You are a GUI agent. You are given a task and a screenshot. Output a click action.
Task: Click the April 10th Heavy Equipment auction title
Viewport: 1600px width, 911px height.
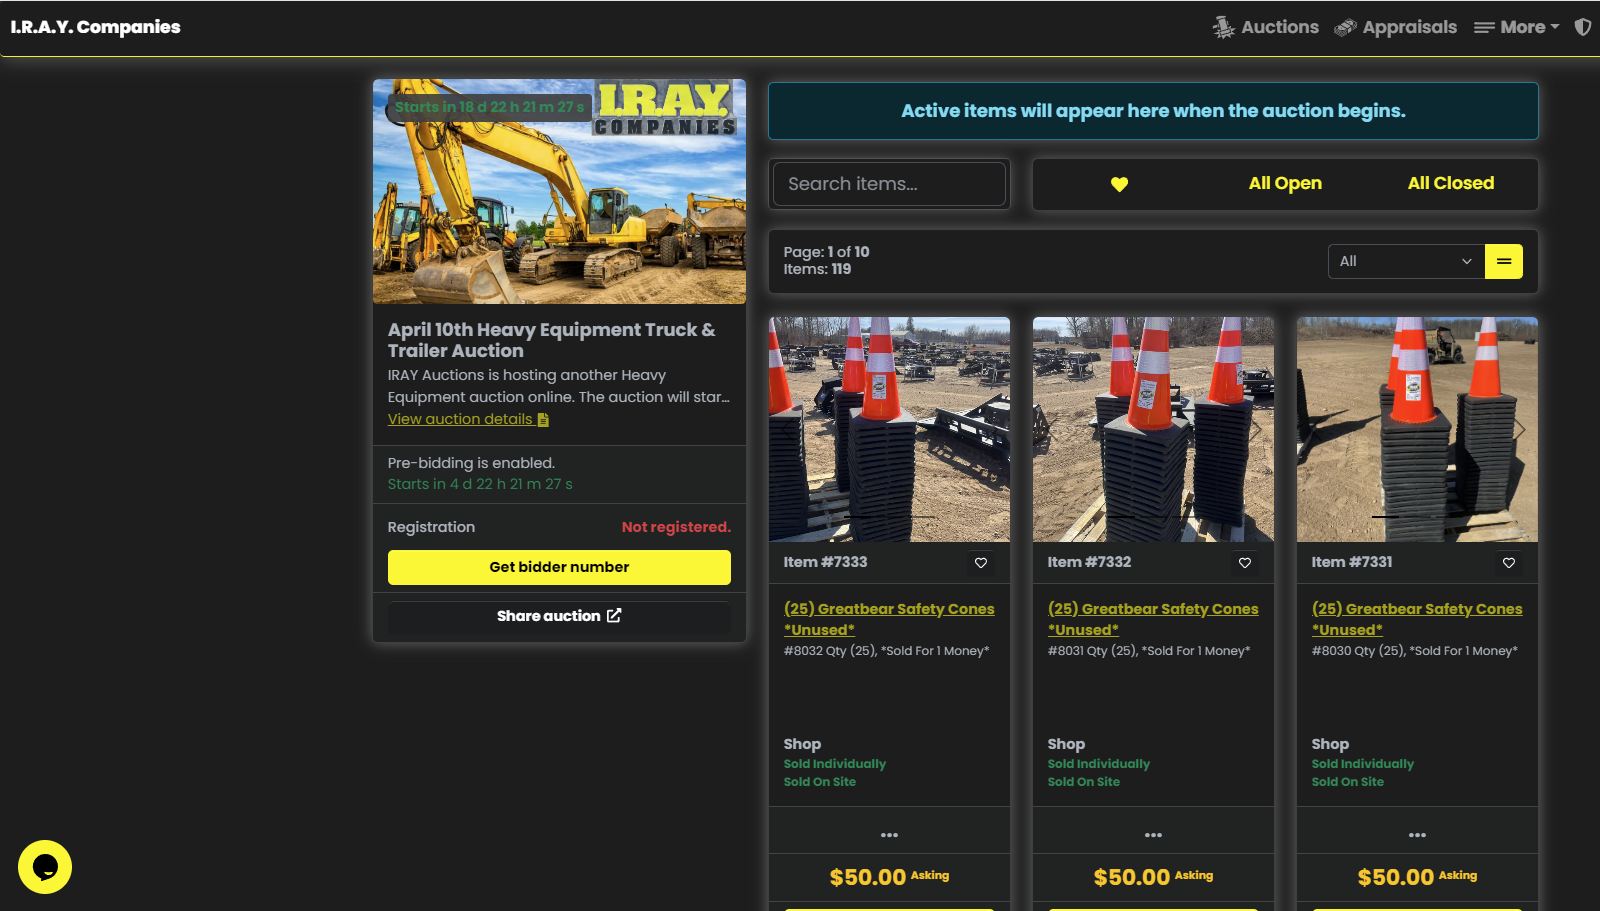point(552,340)
